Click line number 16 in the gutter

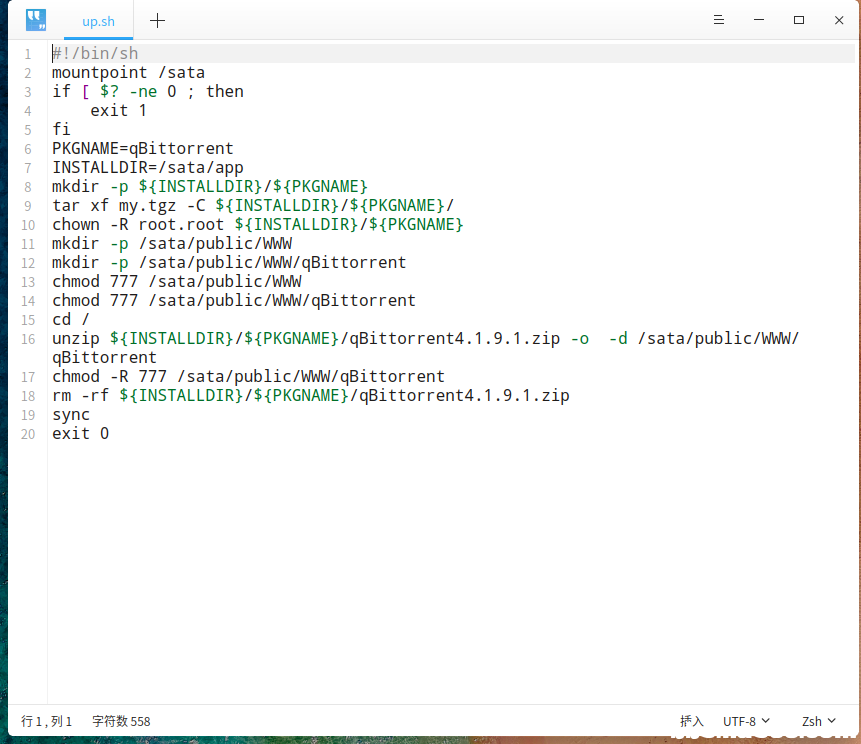28,339
